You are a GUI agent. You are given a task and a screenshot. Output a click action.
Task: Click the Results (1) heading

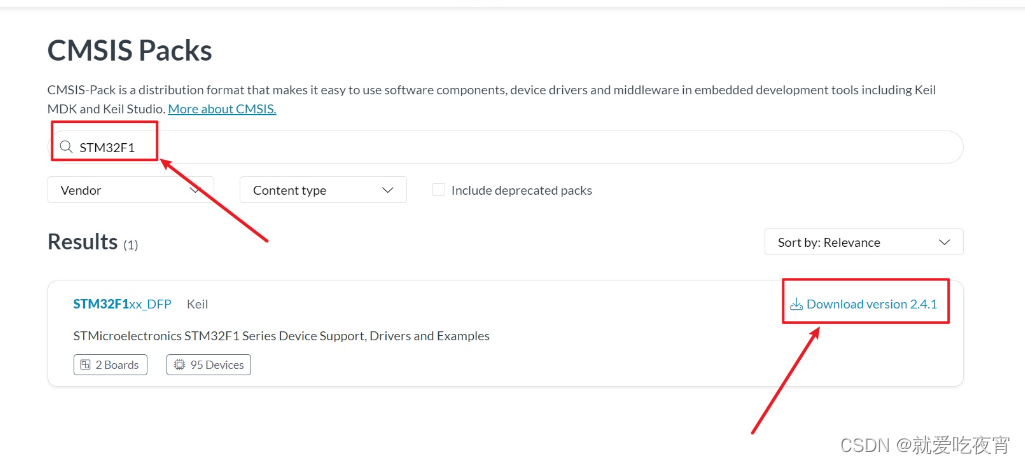tap(93, 242)
